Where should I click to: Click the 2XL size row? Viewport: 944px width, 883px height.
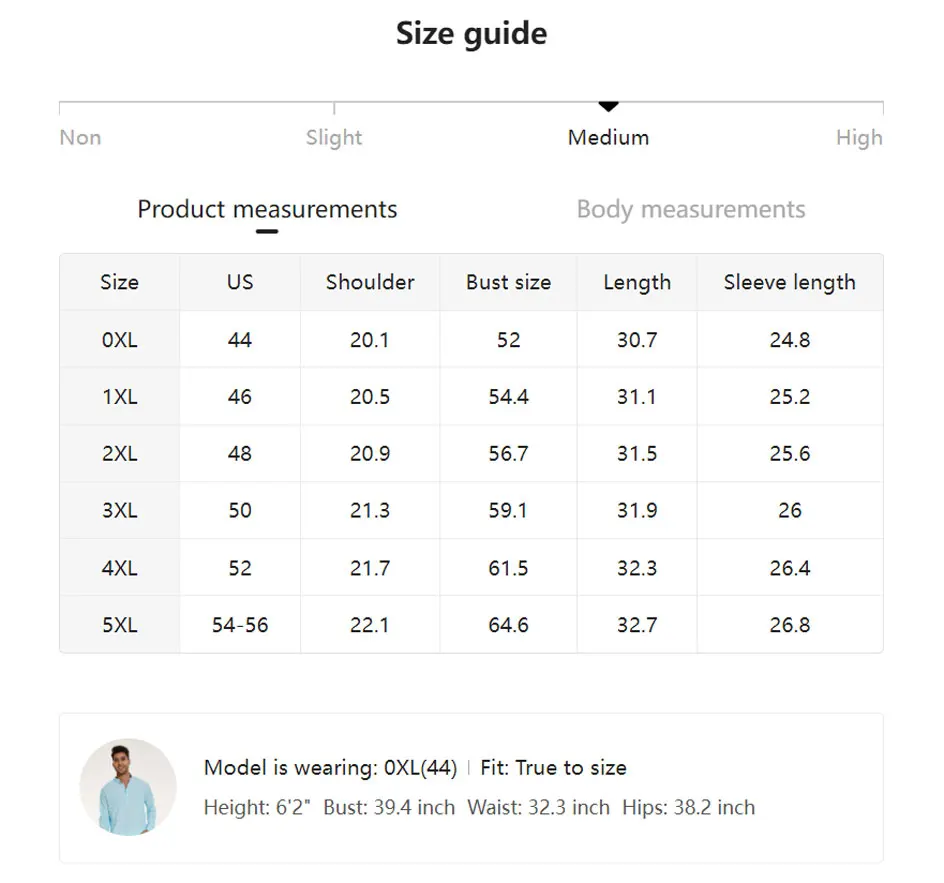point(471,453)
